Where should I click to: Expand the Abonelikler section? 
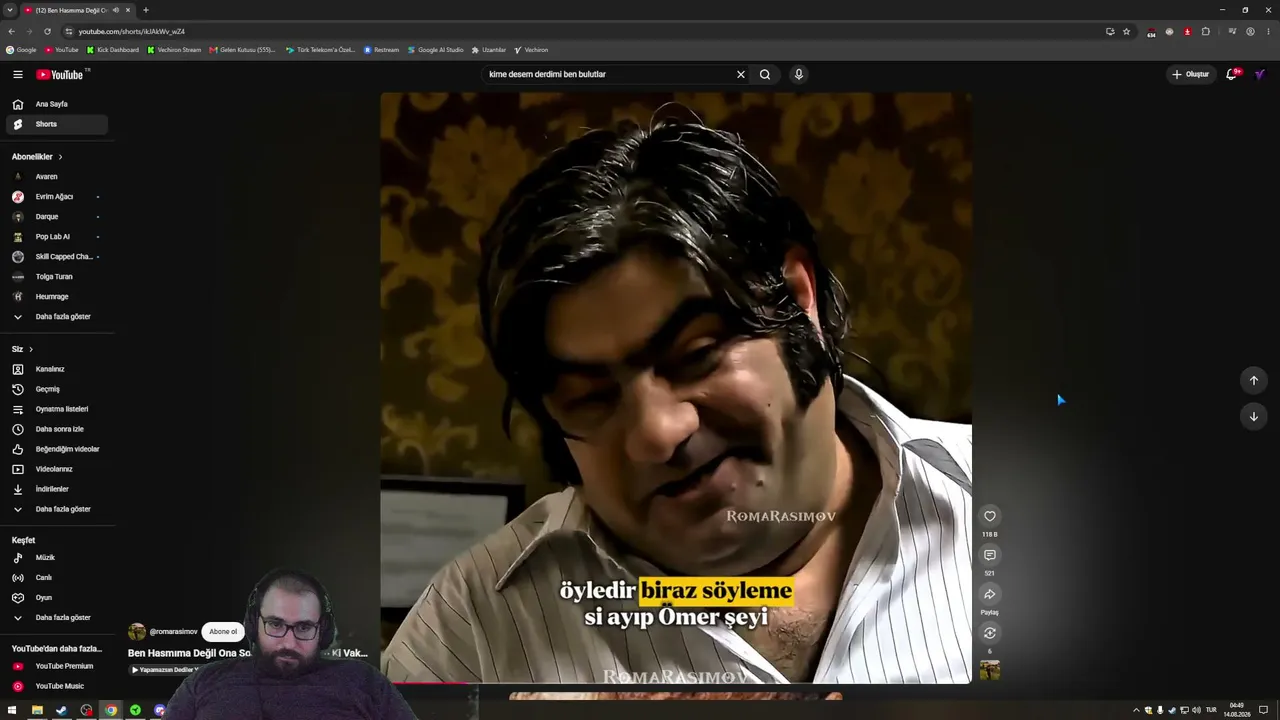[x=37, y=157]
